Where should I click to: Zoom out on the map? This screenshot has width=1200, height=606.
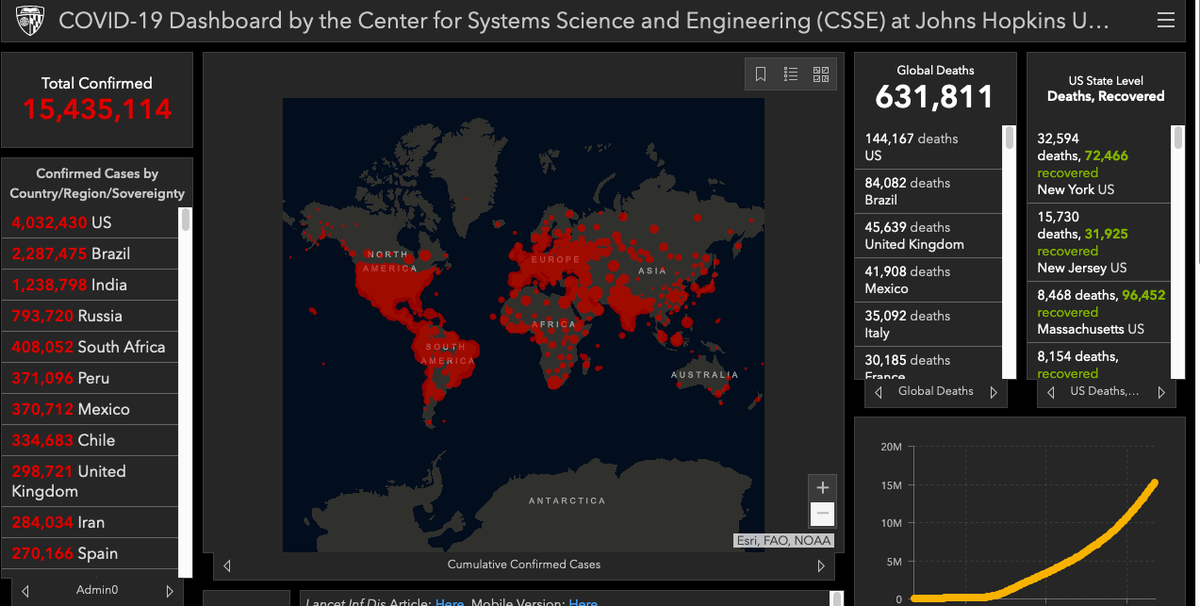[822, 514]
